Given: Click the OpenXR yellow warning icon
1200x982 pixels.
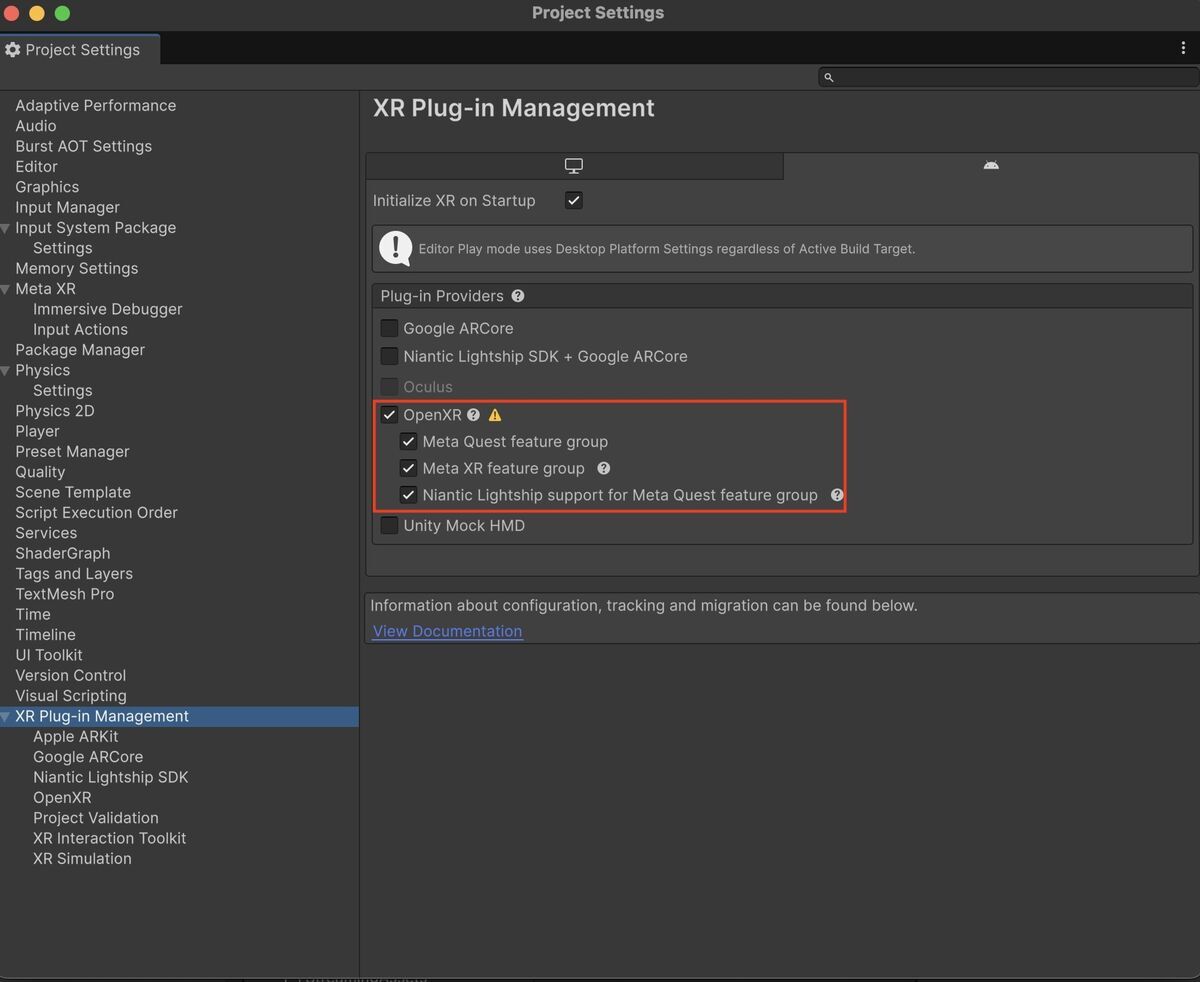Looking at the screenshot, I should coord(495,414).
